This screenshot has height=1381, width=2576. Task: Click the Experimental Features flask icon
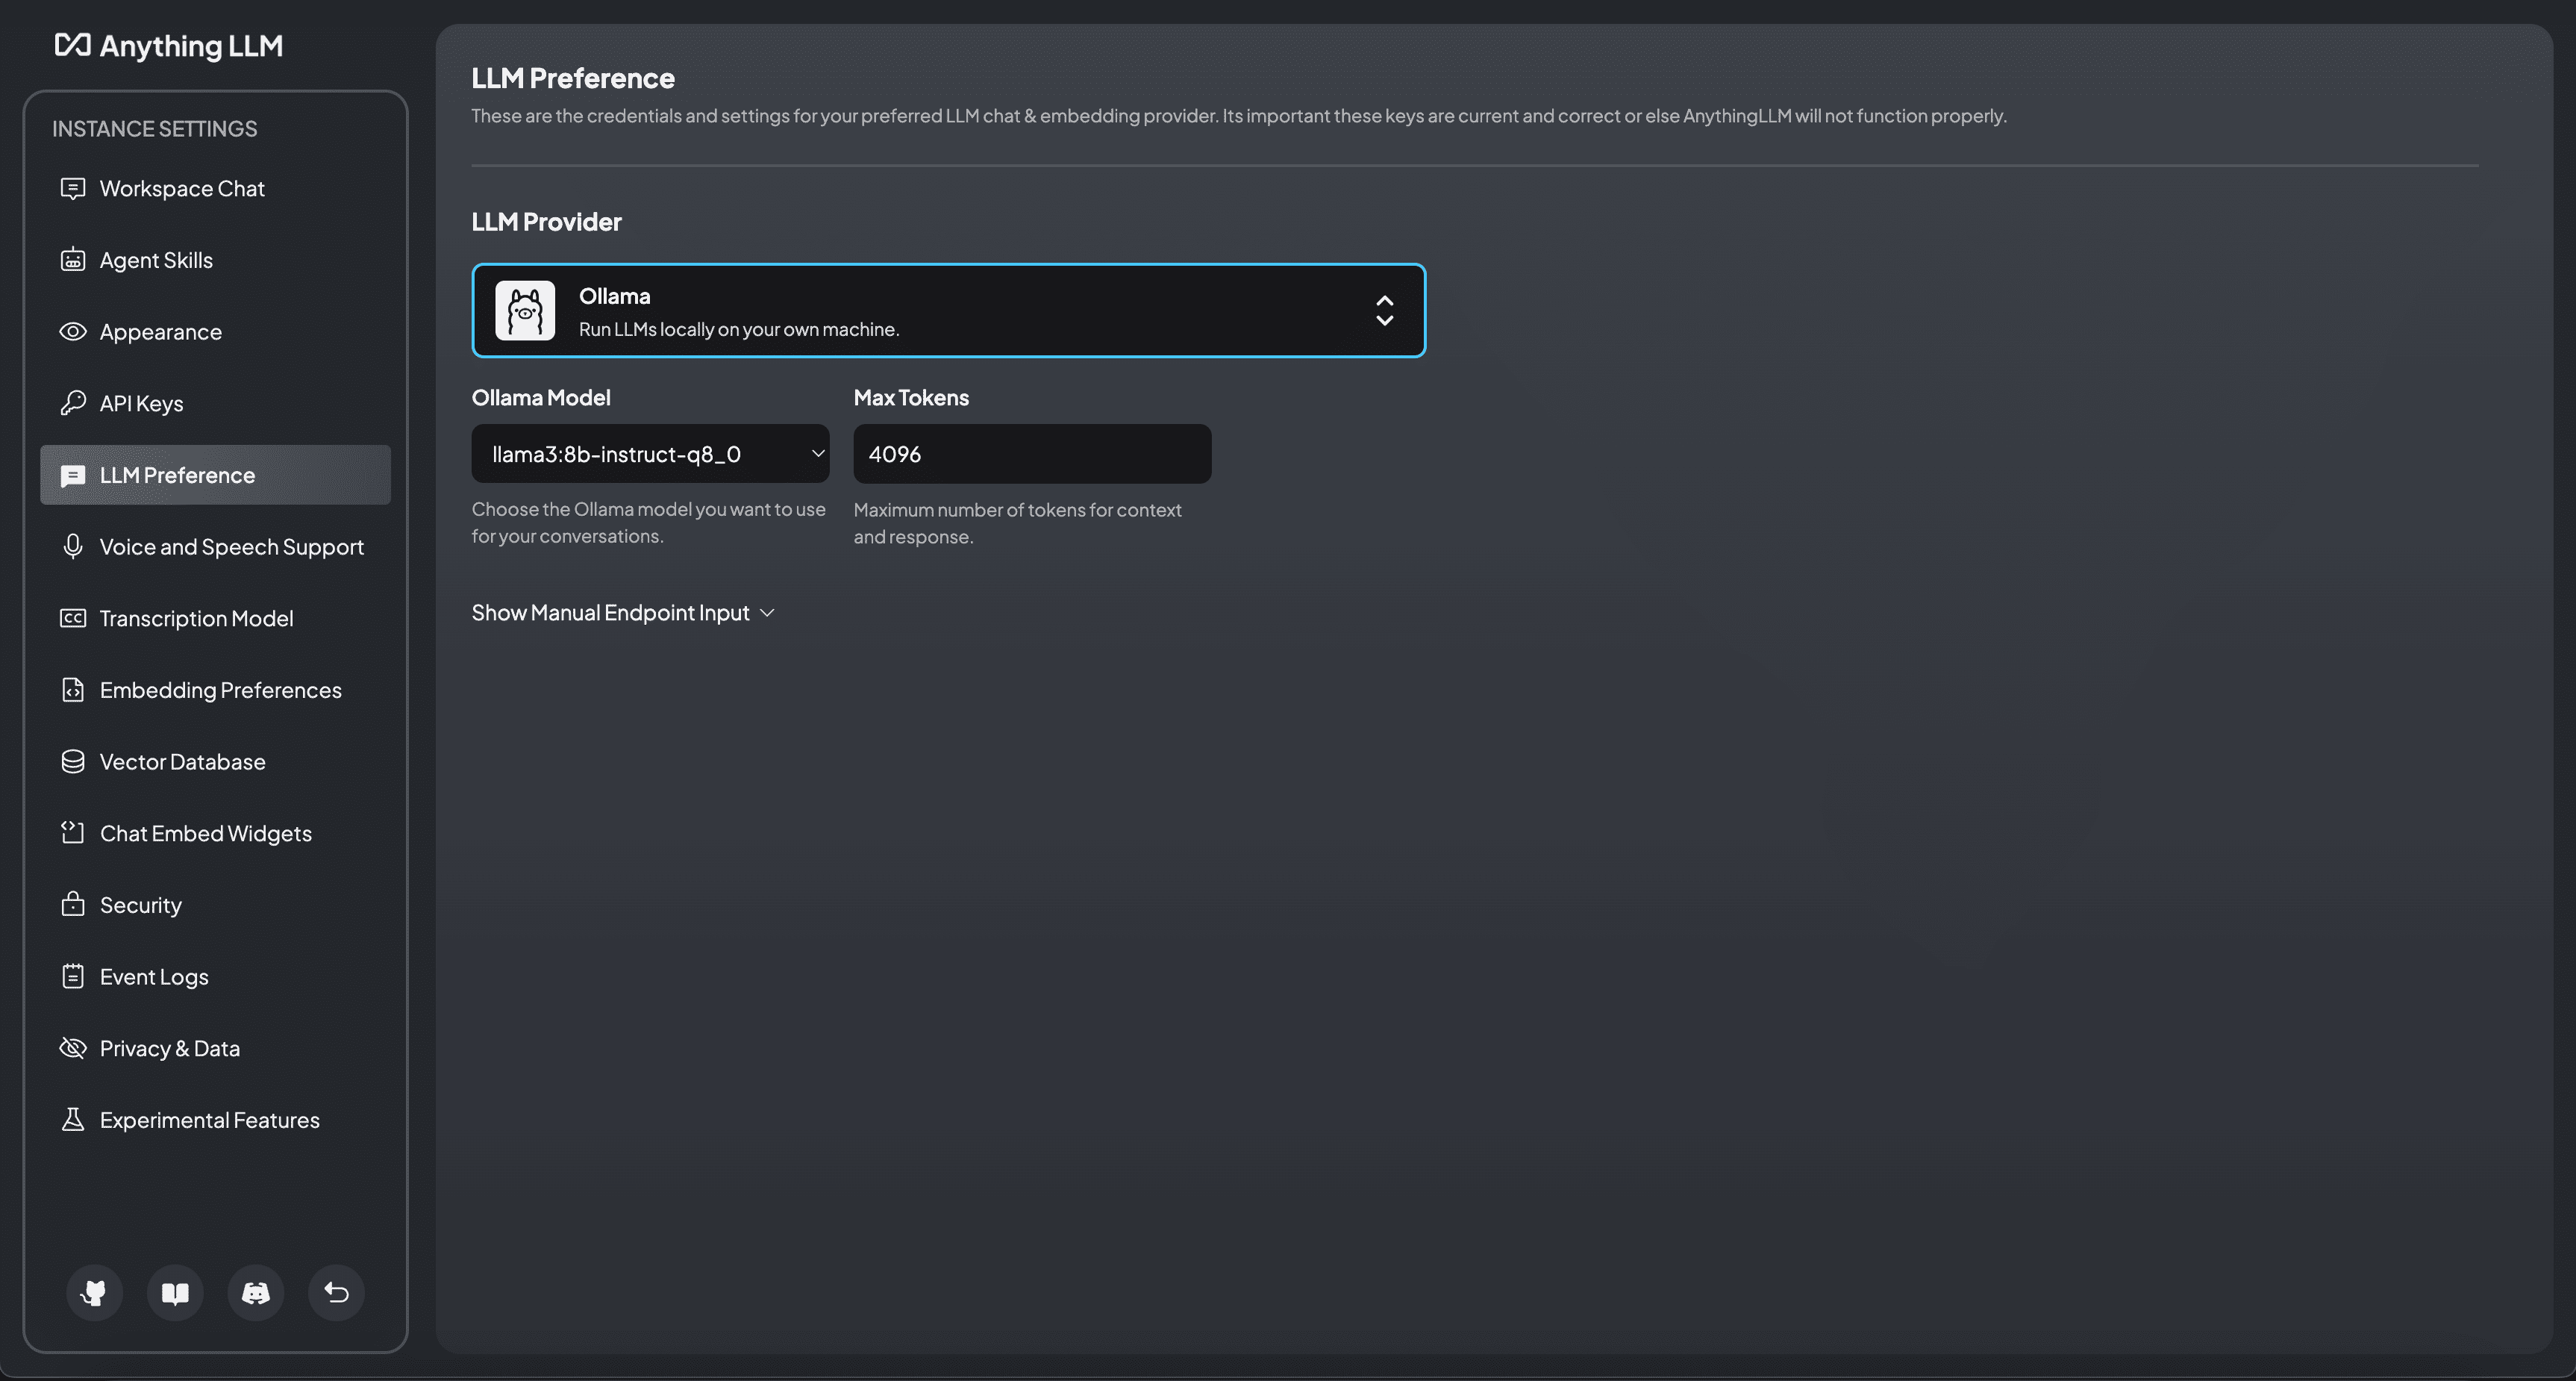pyautogui.click(x=73, y=1120)
